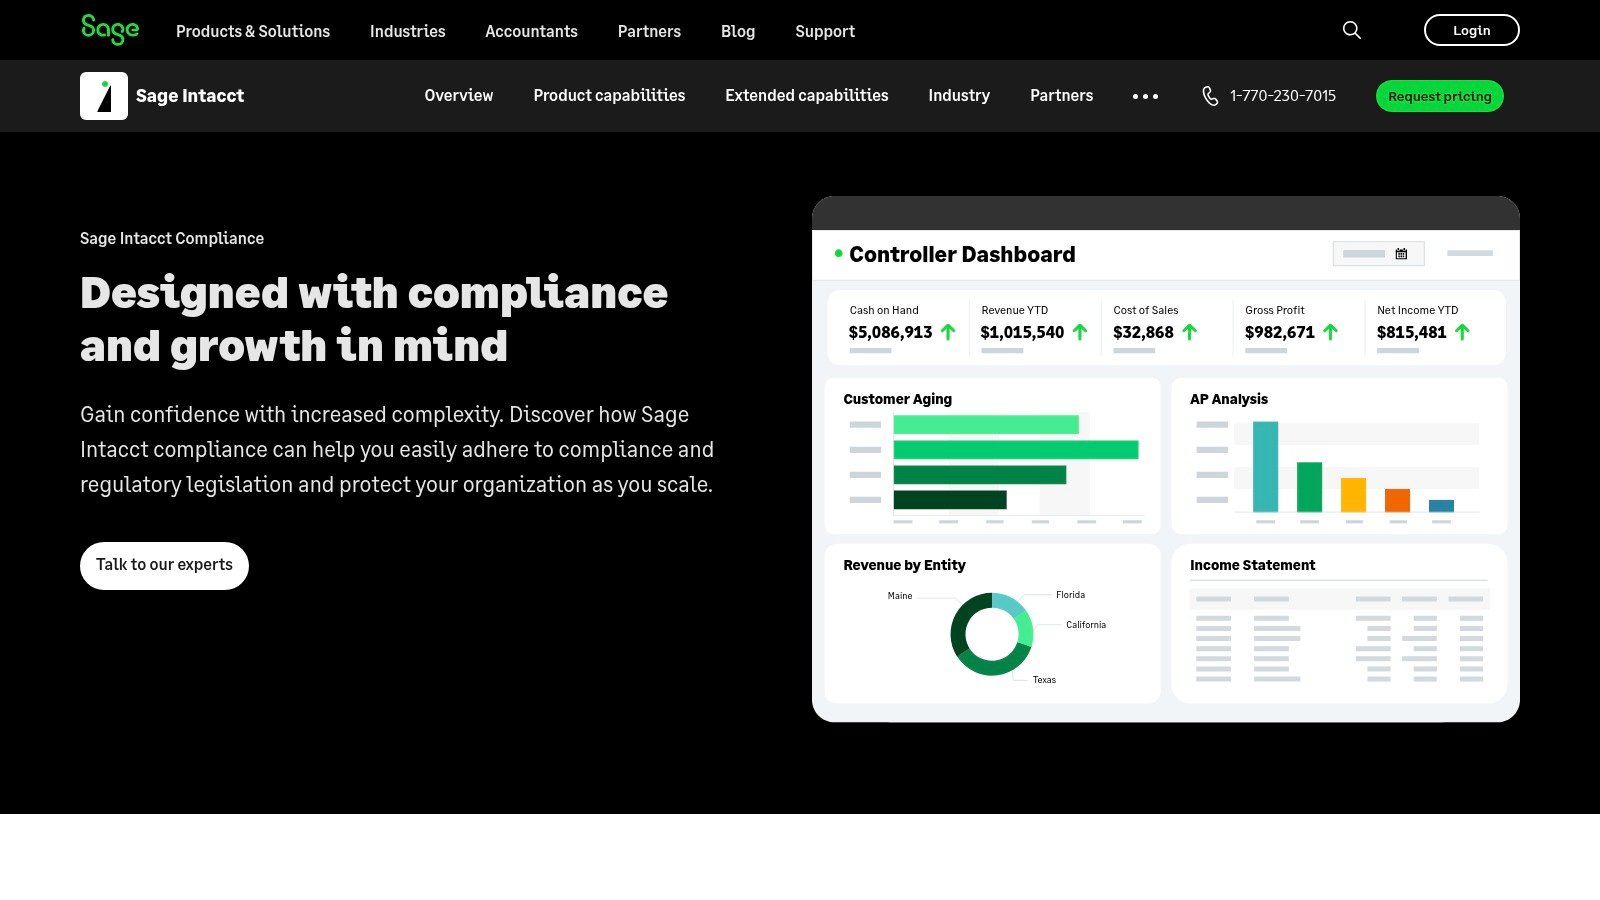Image resolution: width=1600 pixels, height=900 pixels.
Task: Open the Industries menu
Action: tap(408, 31)
